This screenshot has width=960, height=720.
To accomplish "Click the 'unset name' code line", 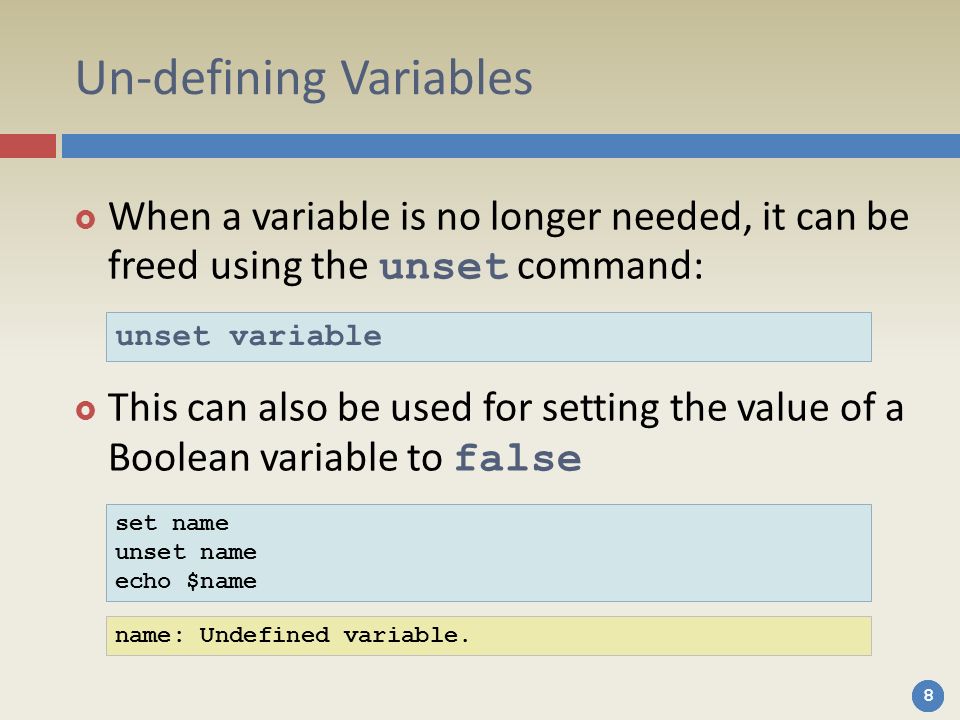I will [186, 552].
